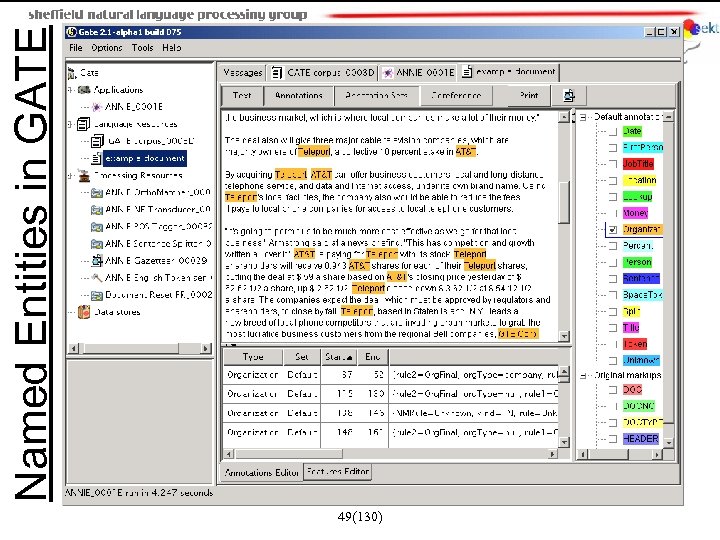Image resolution: width=720 pixels, height=540 pixels.
Task: Click the ANNIE English Tokeniser icon
Action: pos(96,278)
